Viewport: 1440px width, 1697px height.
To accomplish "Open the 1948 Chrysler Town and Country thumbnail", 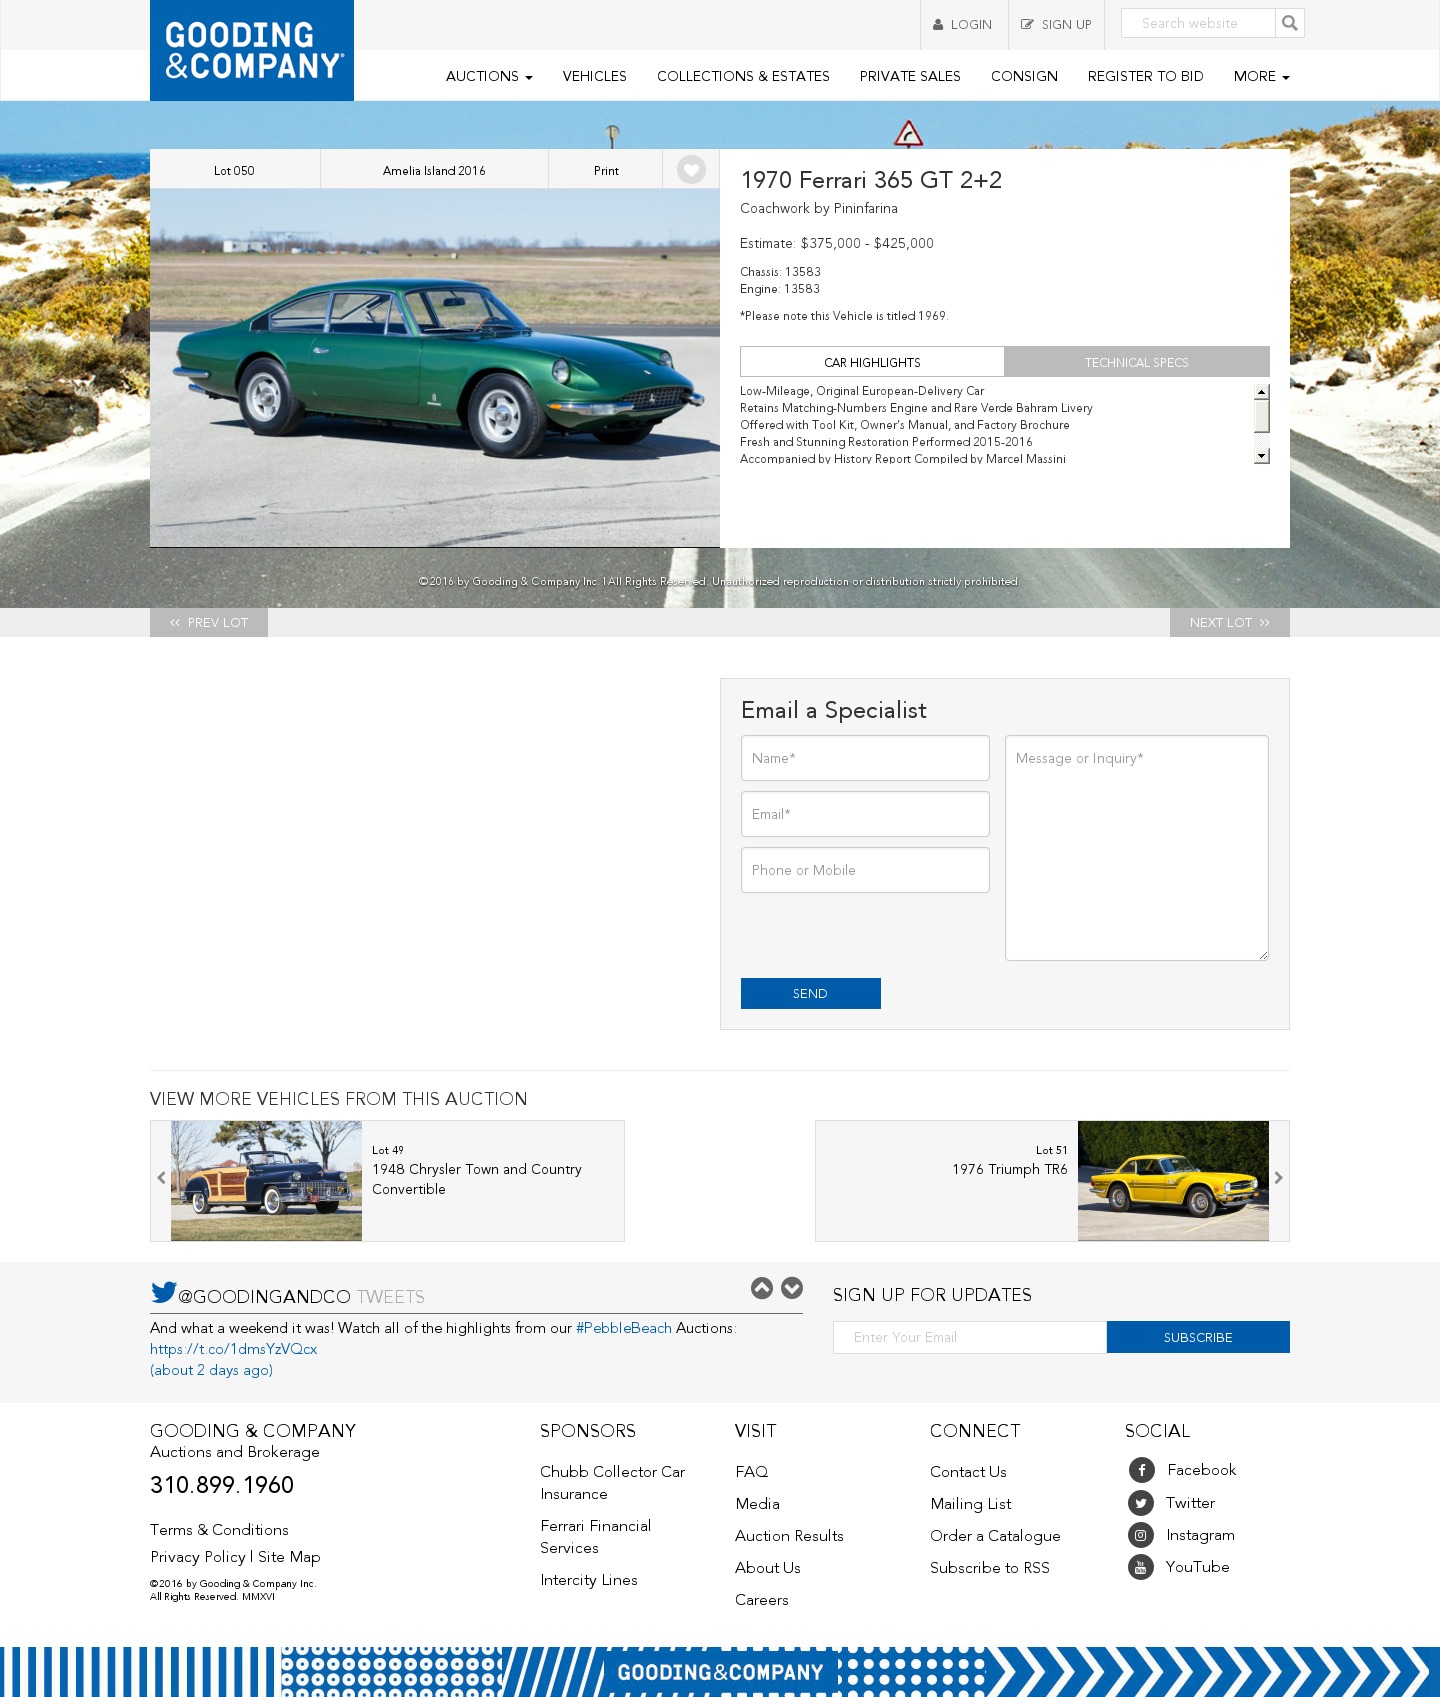I will click(266, 1181).
